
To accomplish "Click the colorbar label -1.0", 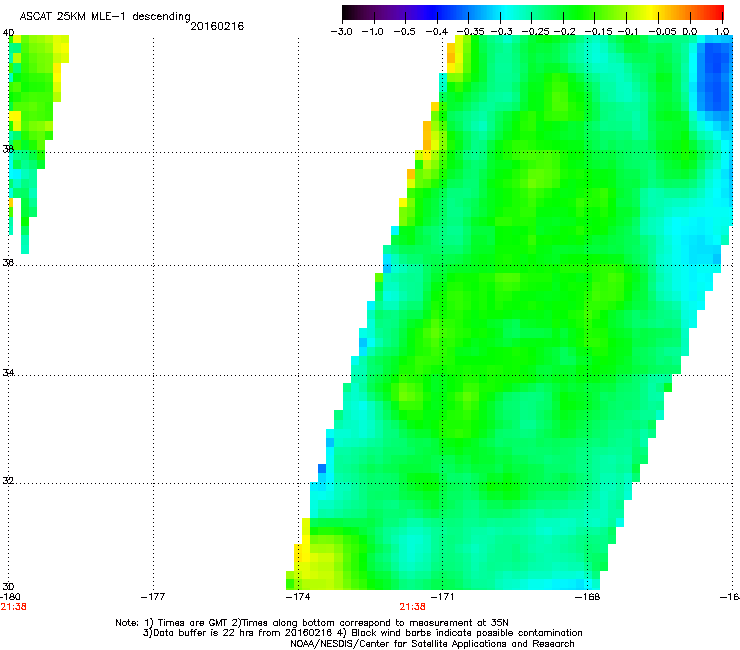I will (x=373, y=32).
